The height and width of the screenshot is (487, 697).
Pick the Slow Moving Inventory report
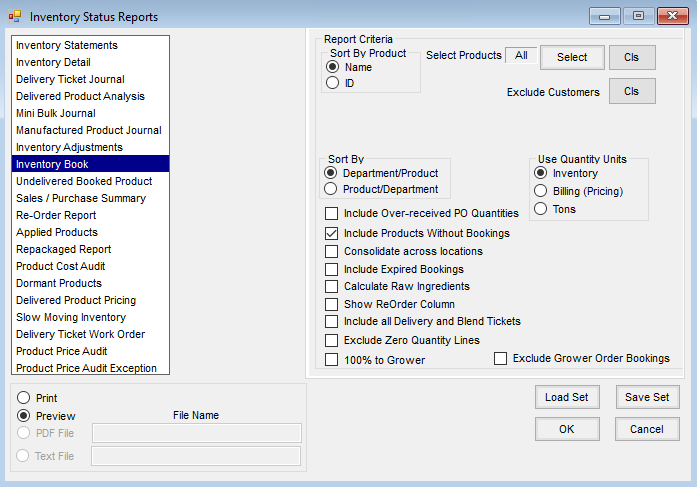coord(70,317)
